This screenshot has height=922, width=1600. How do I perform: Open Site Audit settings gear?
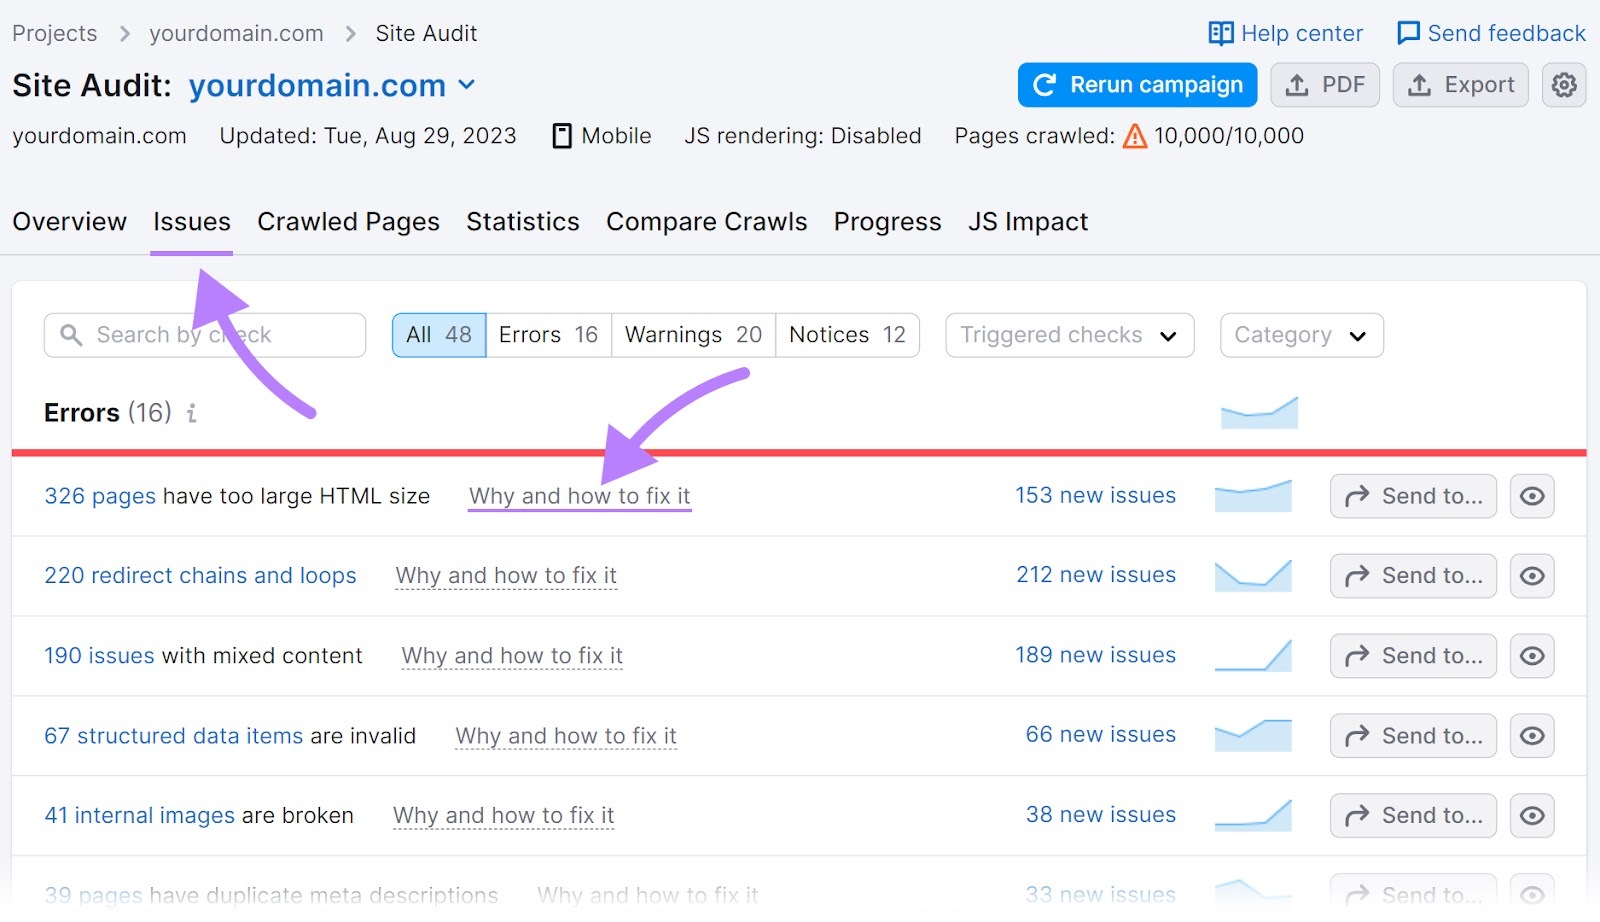pyautogui.click(x=1563, y=85)
